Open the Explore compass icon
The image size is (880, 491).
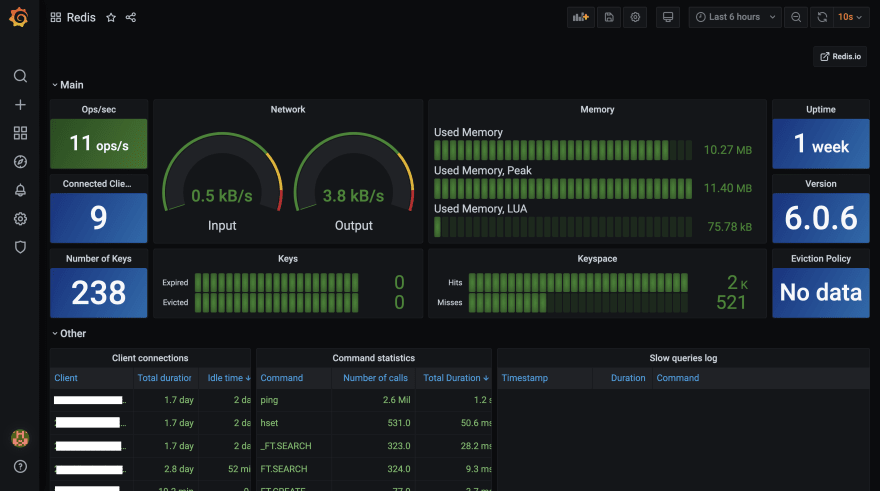(x=20, y=162)
